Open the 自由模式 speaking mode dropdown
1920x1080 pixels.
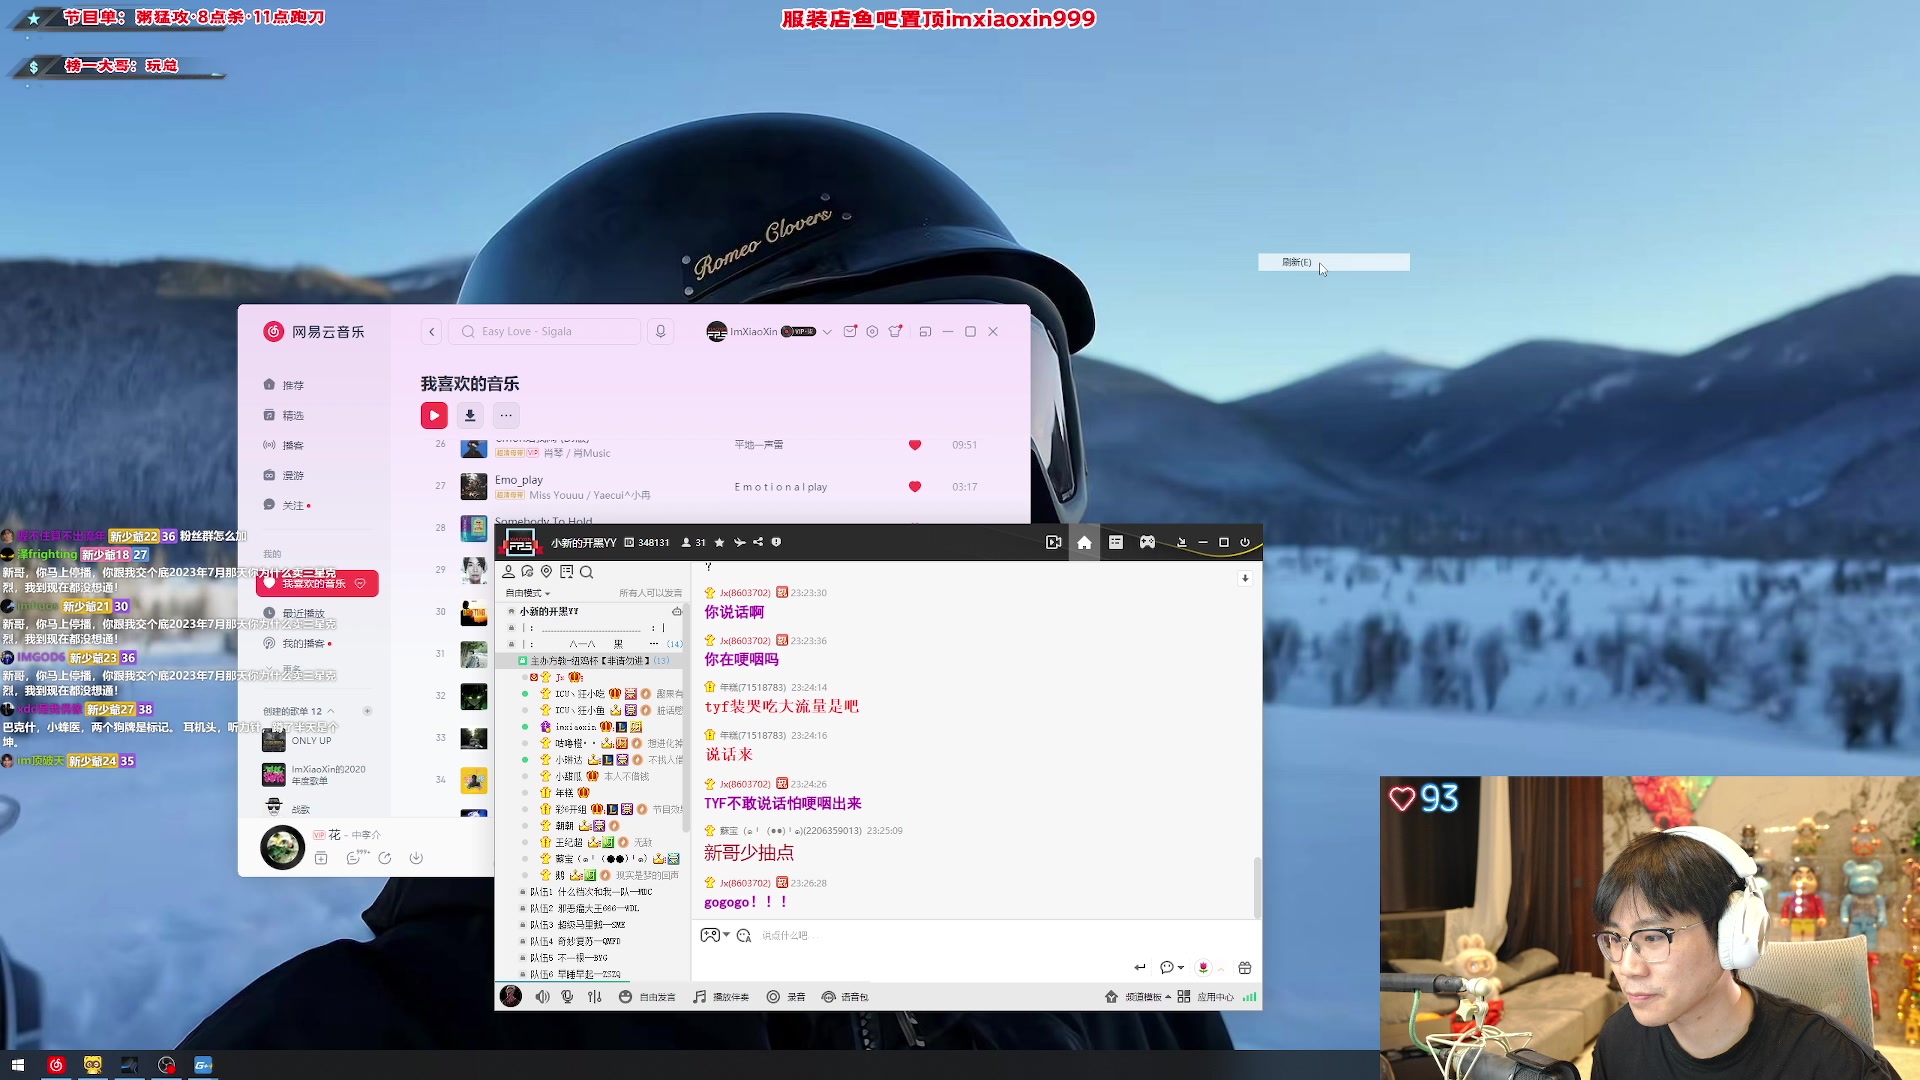click(528, 593)
